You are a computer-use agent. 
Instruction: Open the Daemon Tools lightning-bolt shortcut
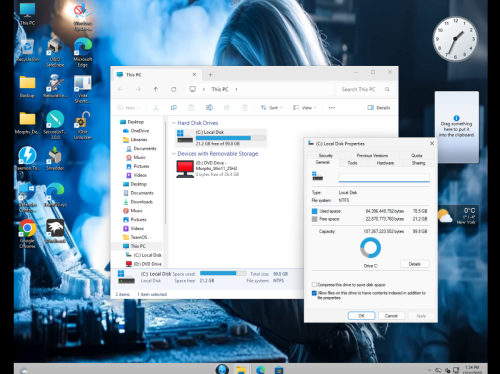27,158
